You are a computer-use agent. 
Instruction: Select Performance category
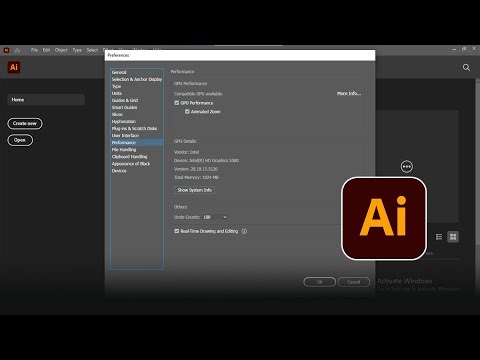(x=137, y=142)
